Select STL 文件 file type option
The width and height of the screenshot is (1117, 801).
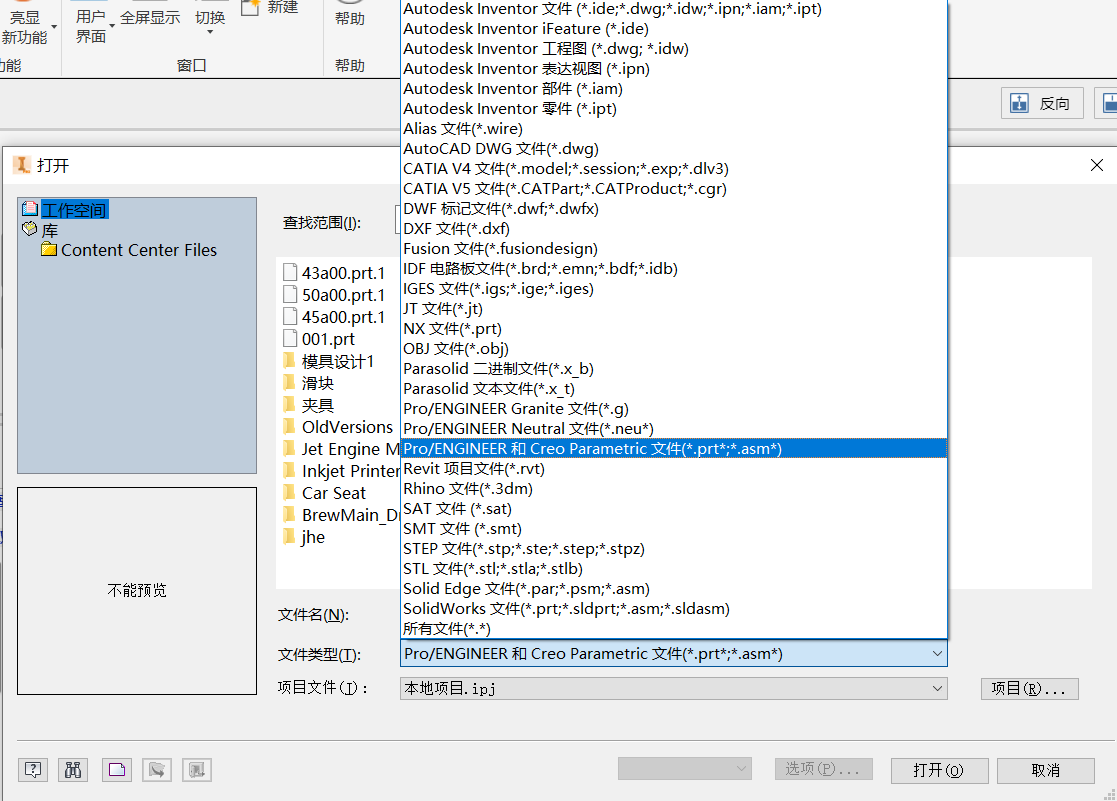[674, 569]
